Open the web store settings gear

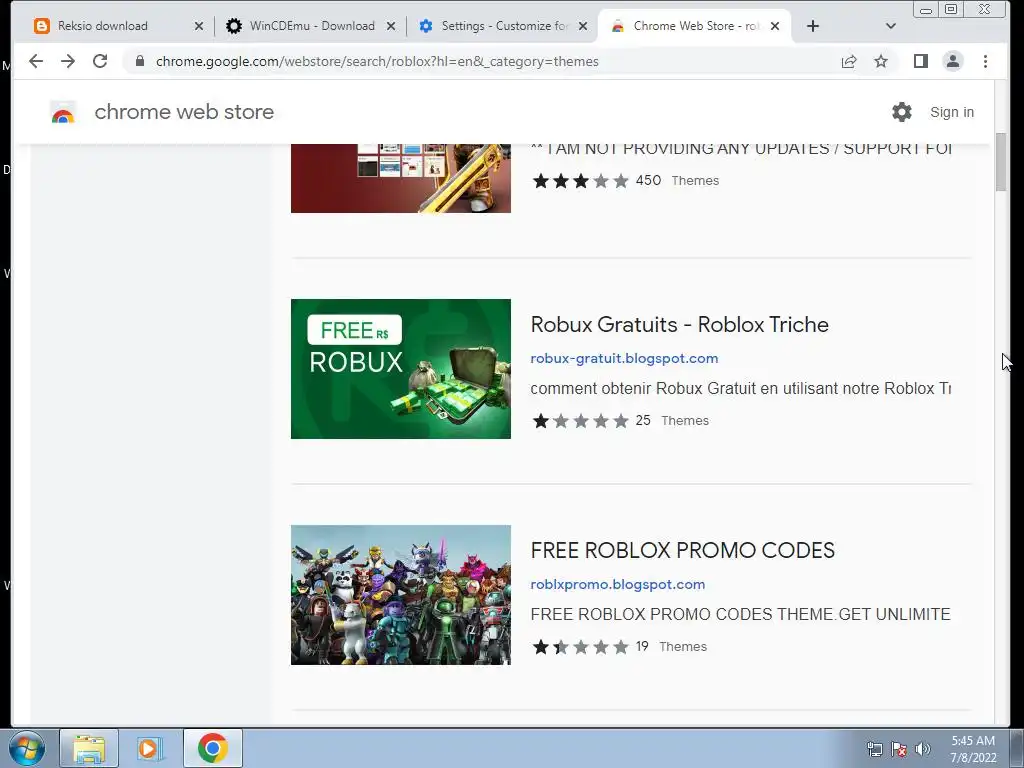click(902, 112)
